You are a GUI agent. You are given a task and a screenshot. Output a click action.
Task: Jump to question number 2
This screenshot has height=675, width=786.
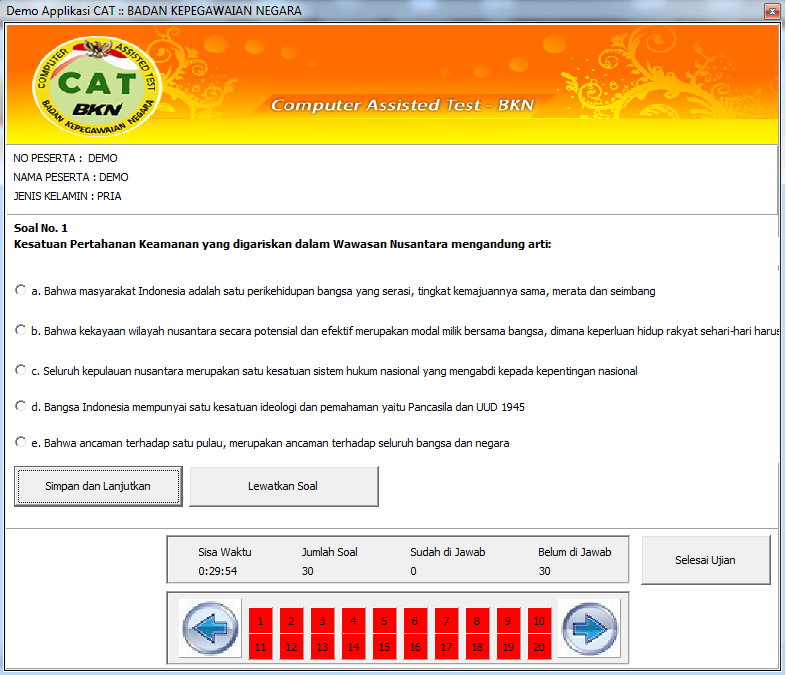[292, 621]
